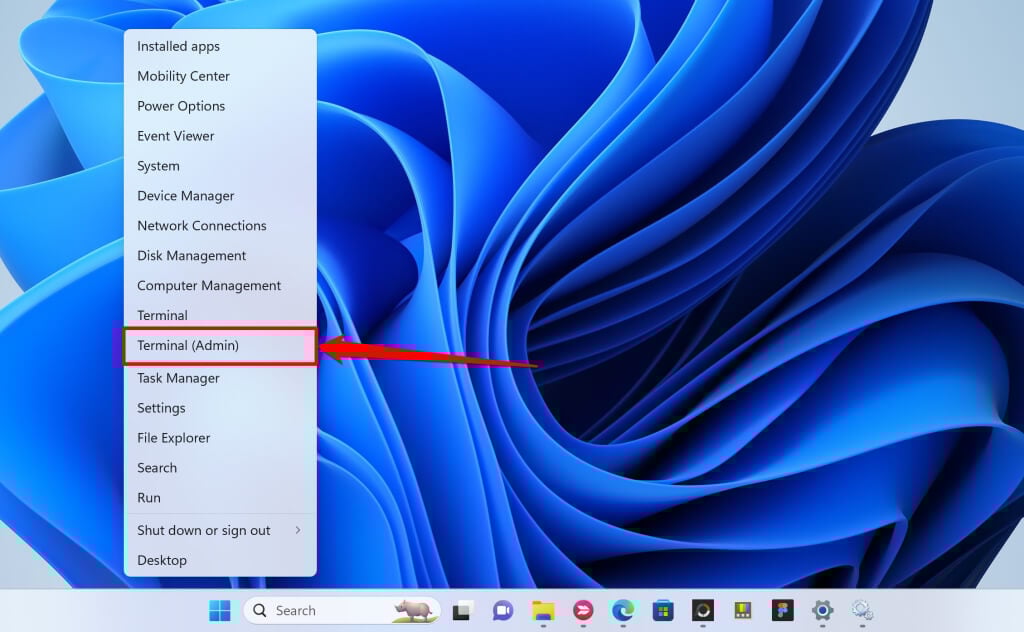Open Task View in the taskbar
Screen dimensions: 1024x632
pyautogui.click(x=463, y=610)
